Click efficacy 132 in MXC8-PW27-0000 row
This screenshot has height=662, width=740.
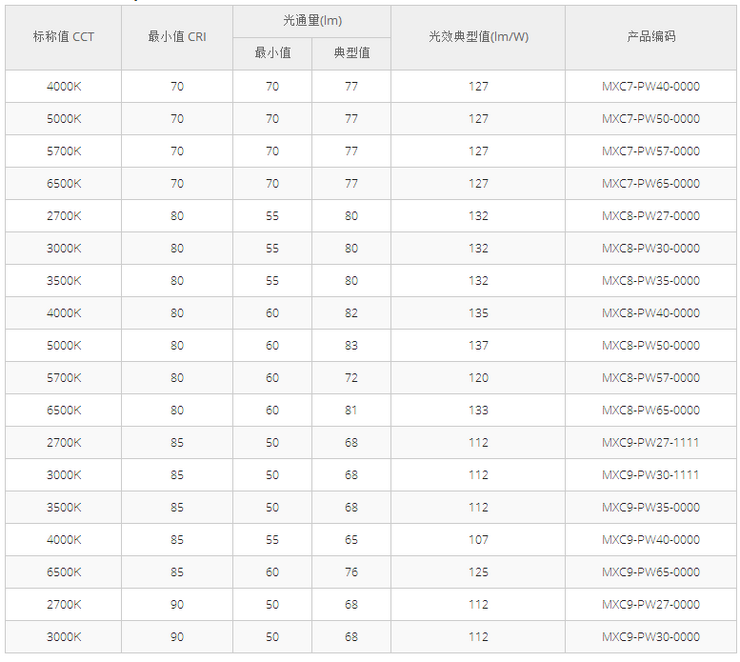click(478, 216)
